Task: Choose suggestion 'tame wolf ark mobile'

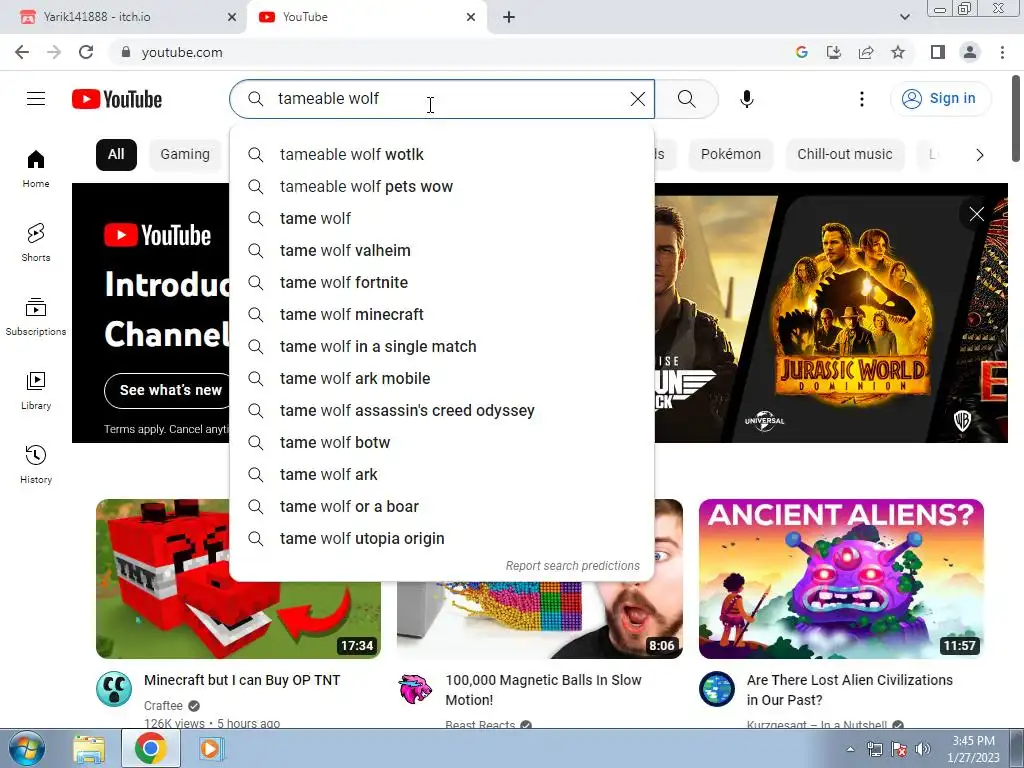Action: pyautogui.click(x=442, y=379)
